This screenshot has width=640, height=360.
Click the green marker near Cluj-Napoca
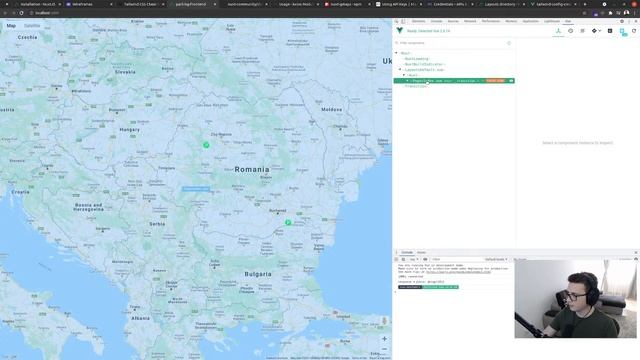[x=206, y=145]
